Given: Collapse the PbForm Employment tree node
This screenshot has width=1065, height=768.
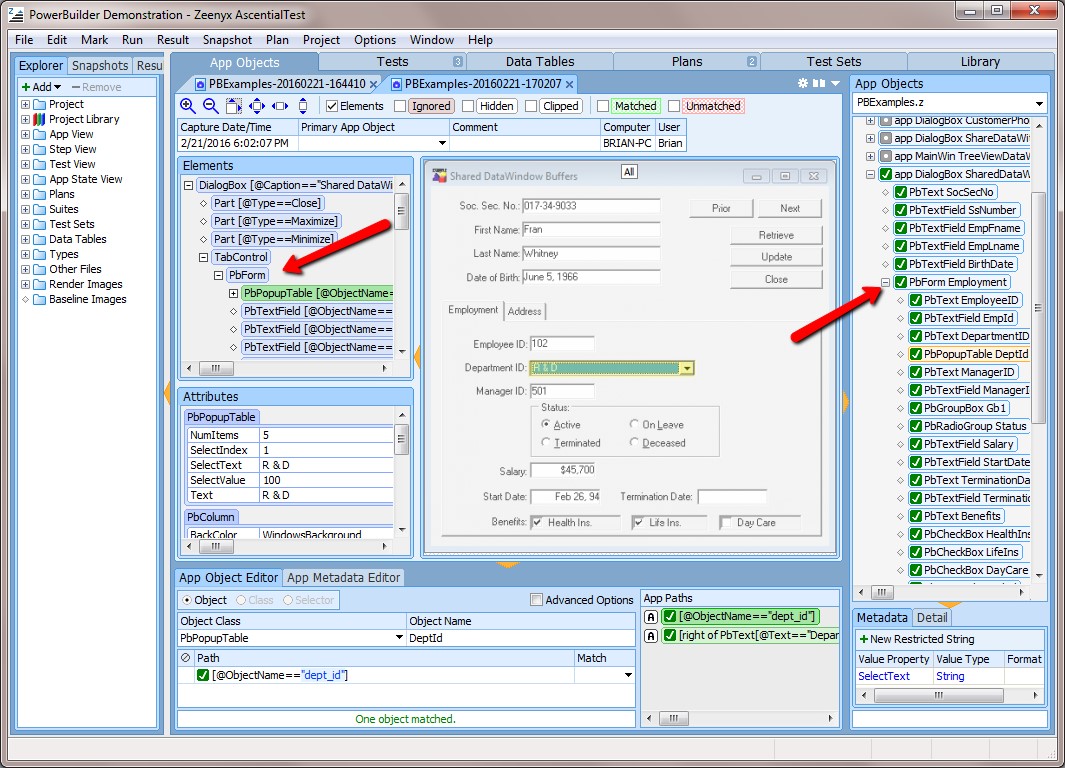Looking at the screenshot, I should pyautogui.click(x=885, y=282).
